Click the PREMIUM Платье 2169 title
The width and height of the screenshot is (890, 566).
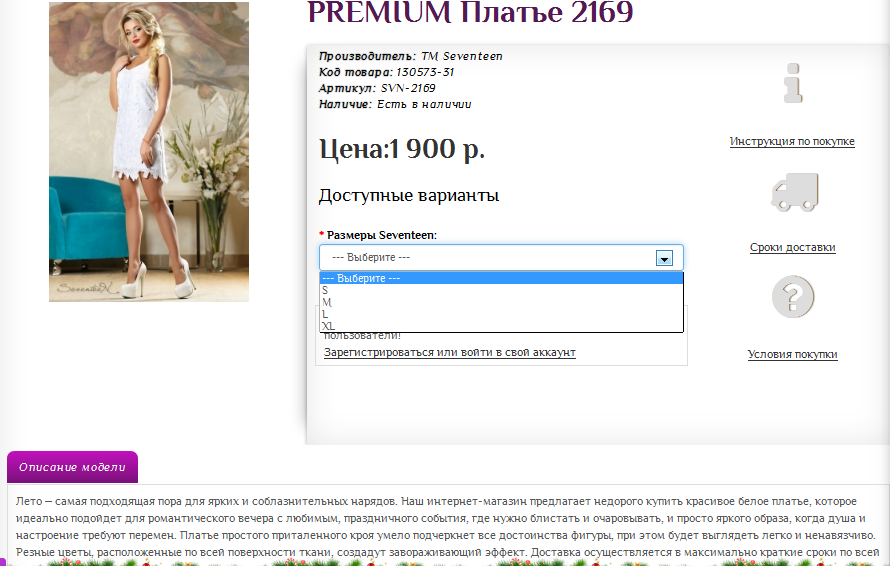click(470, 12)
